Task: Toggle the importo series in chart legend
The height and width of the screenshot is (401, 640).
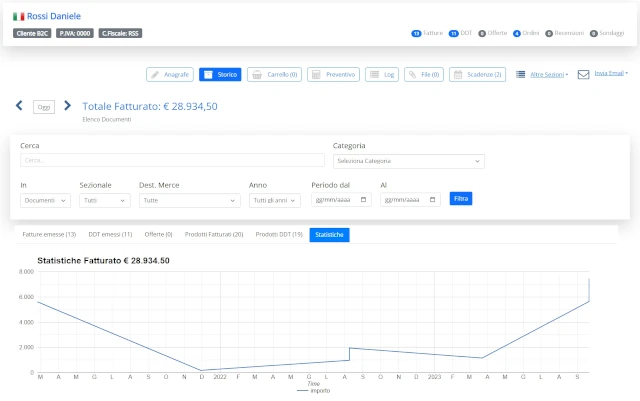Action: tap(313, 391)
